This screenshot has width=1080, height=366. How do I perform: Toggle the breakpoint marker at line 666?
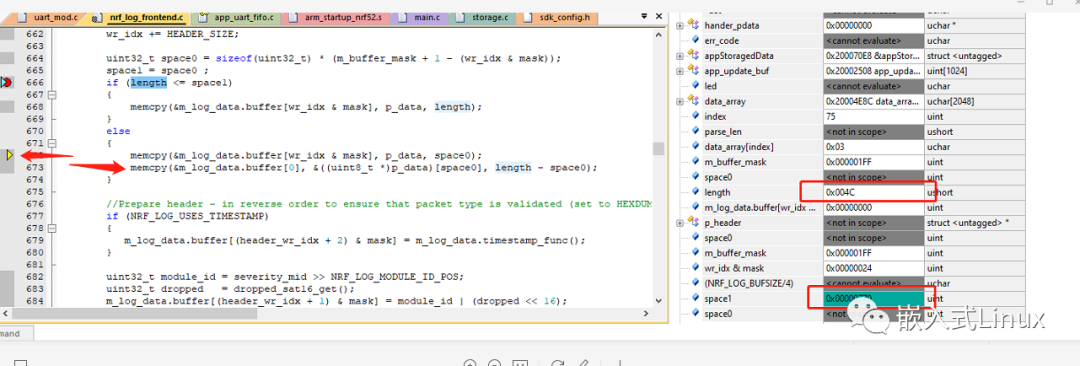(7, 83)
